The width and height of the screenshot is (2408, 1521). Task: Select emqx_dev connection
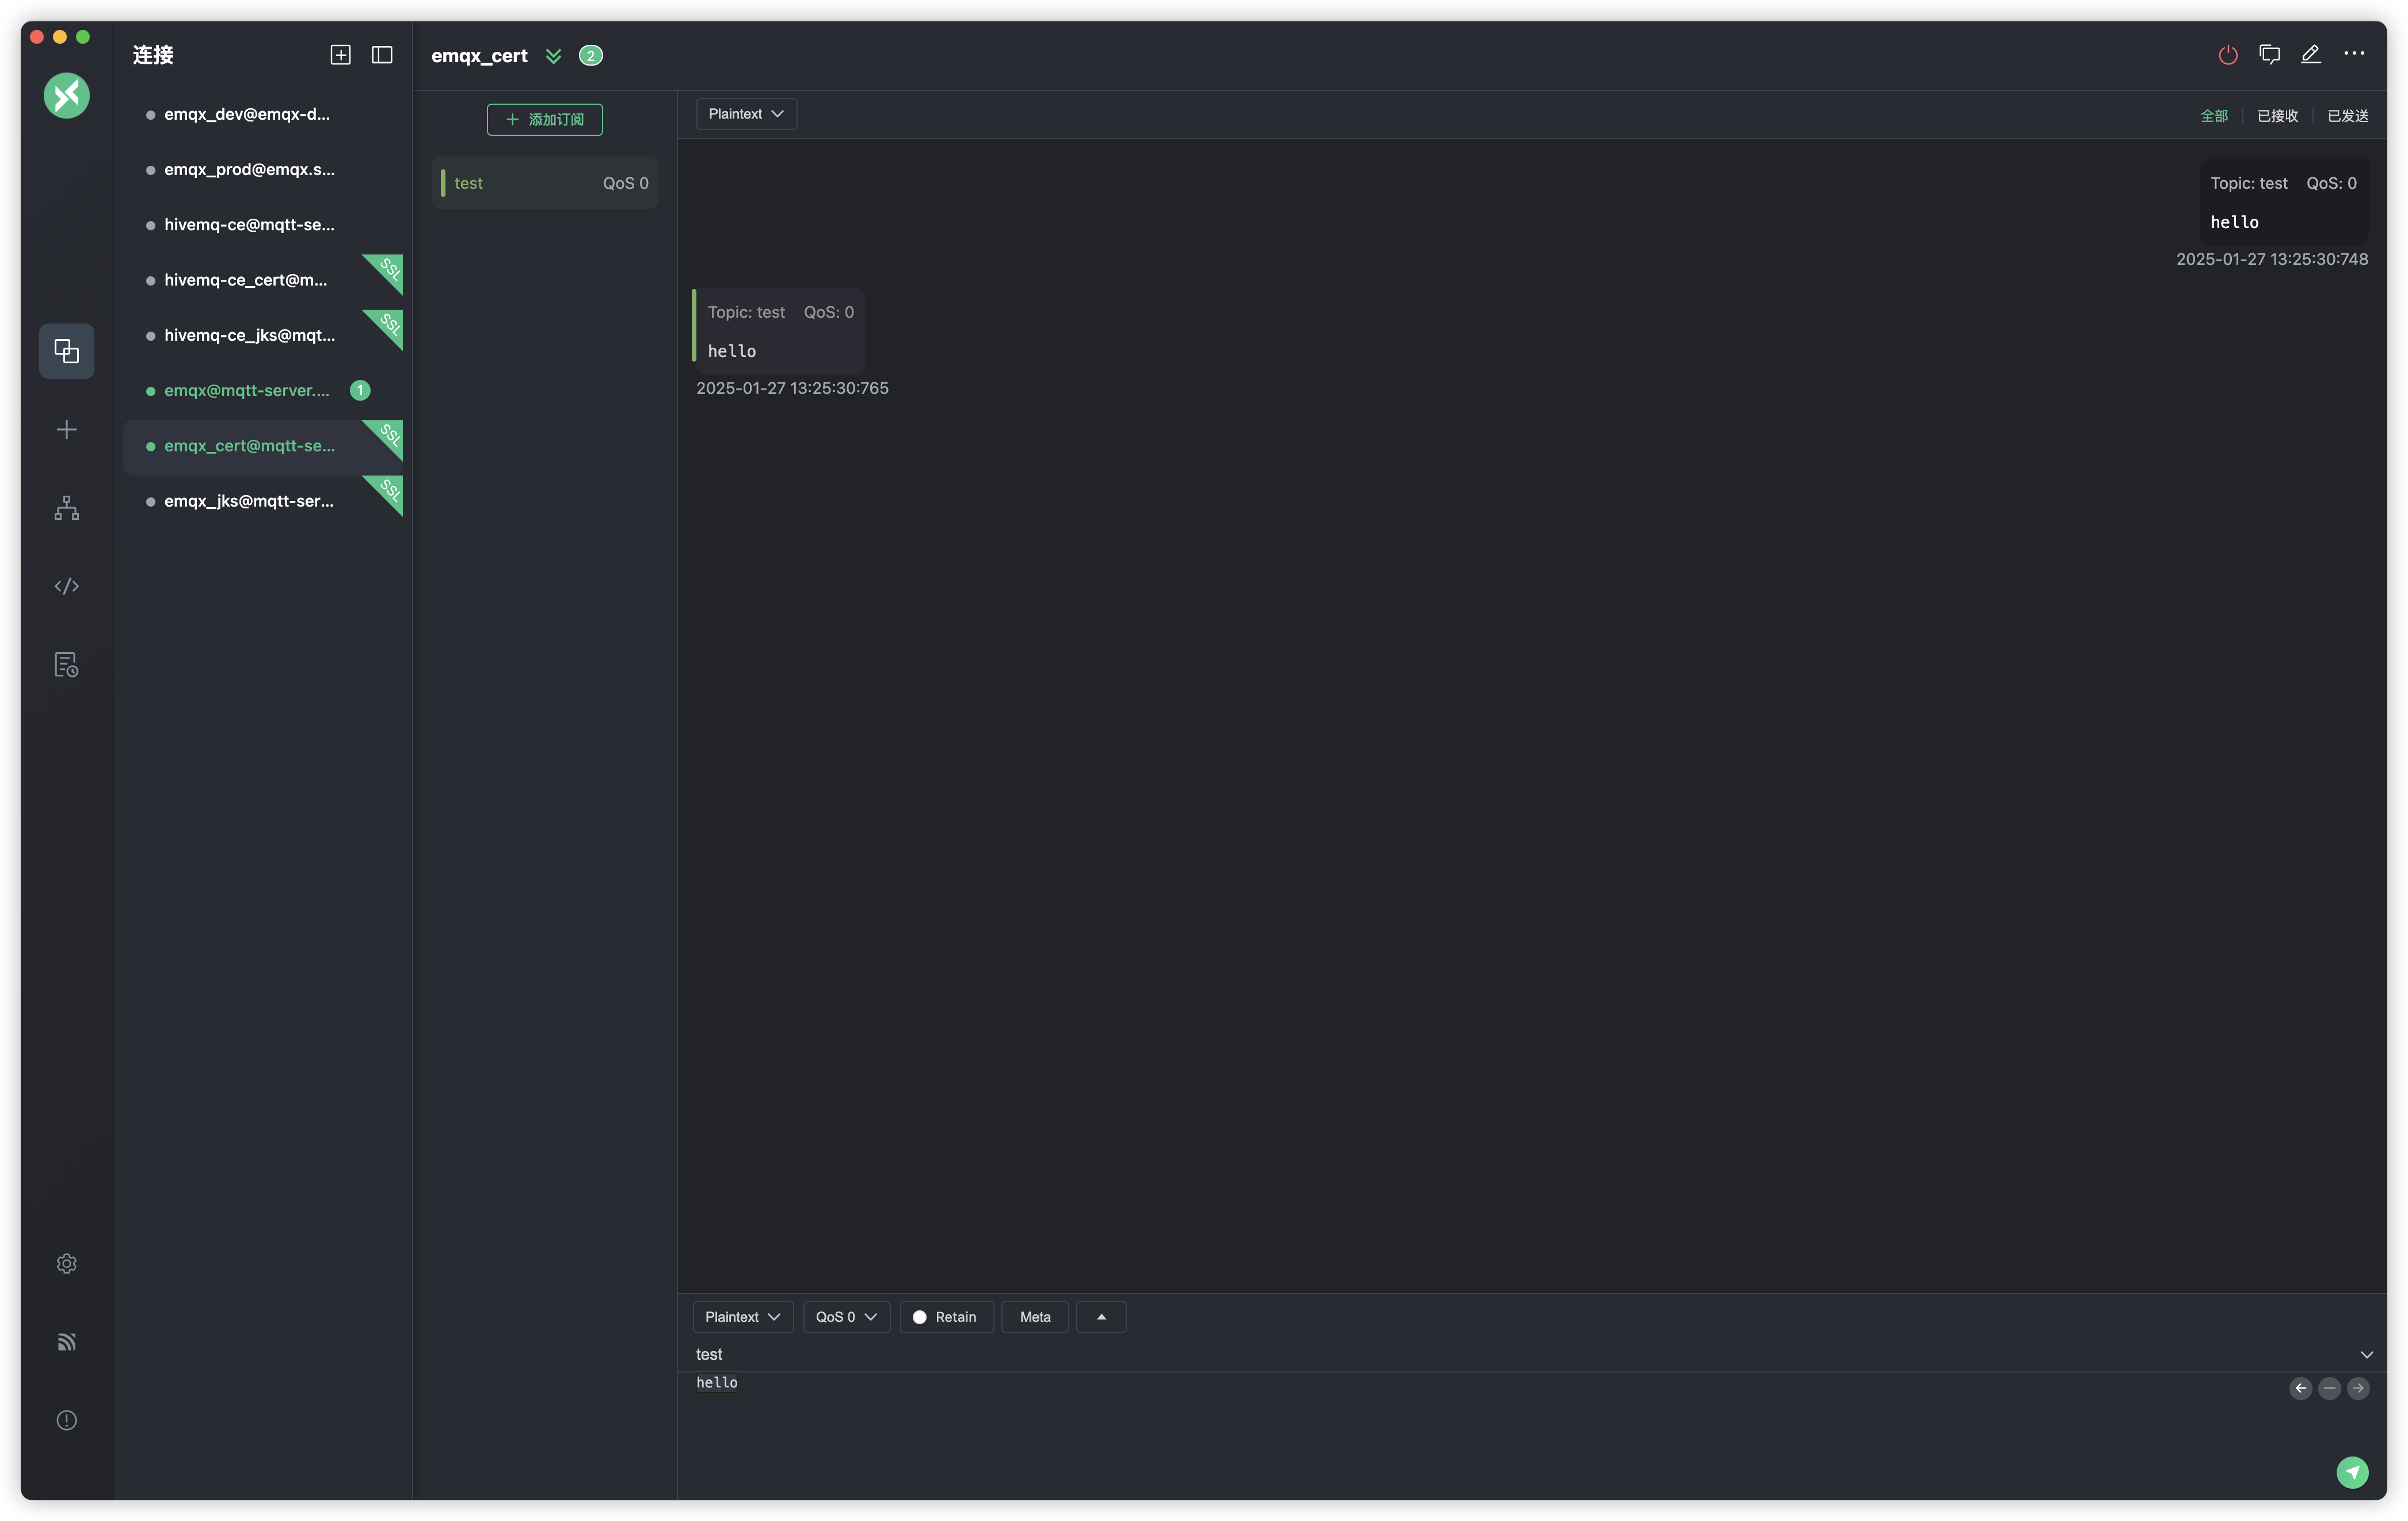click(x=263, y=114)
